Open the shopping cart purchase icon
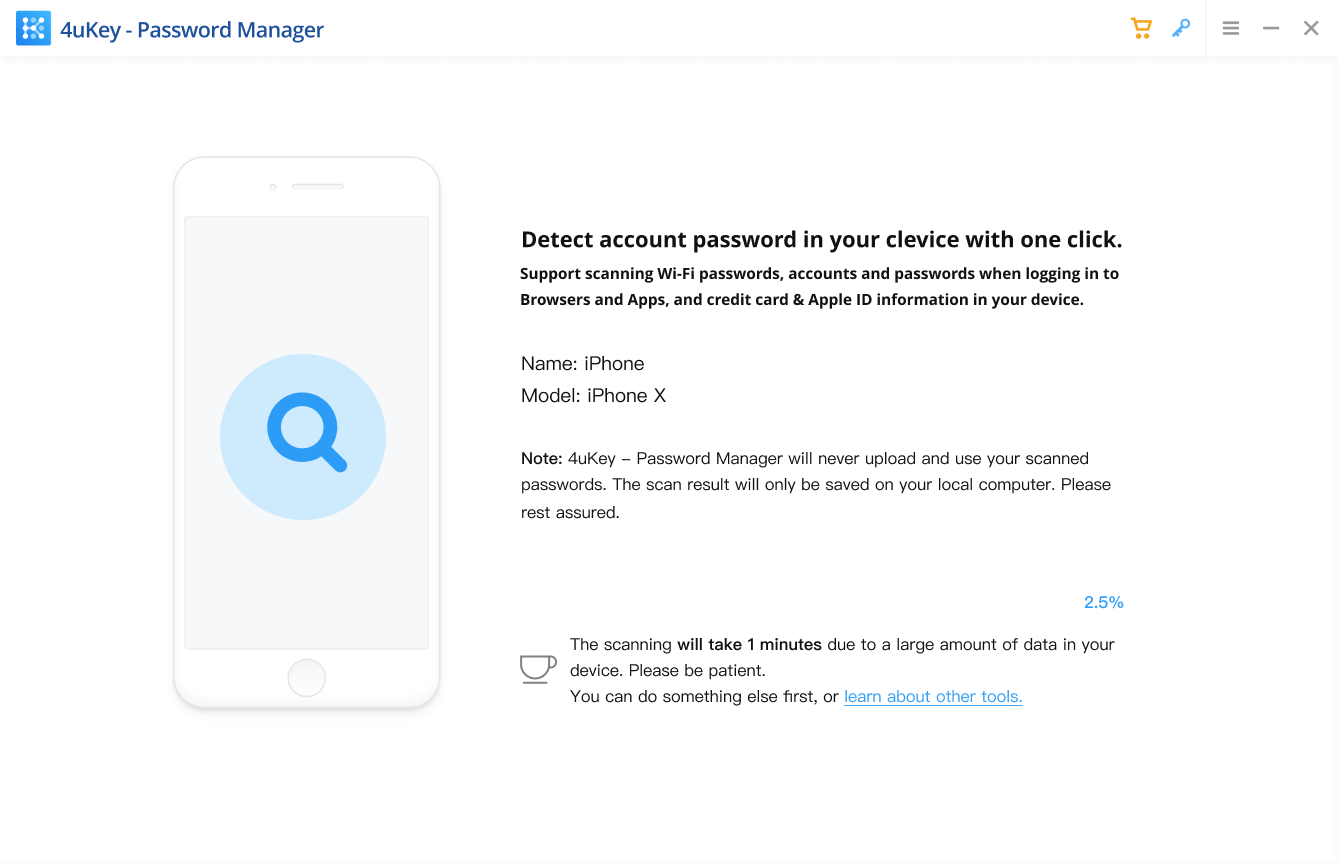 point(1141,28)
